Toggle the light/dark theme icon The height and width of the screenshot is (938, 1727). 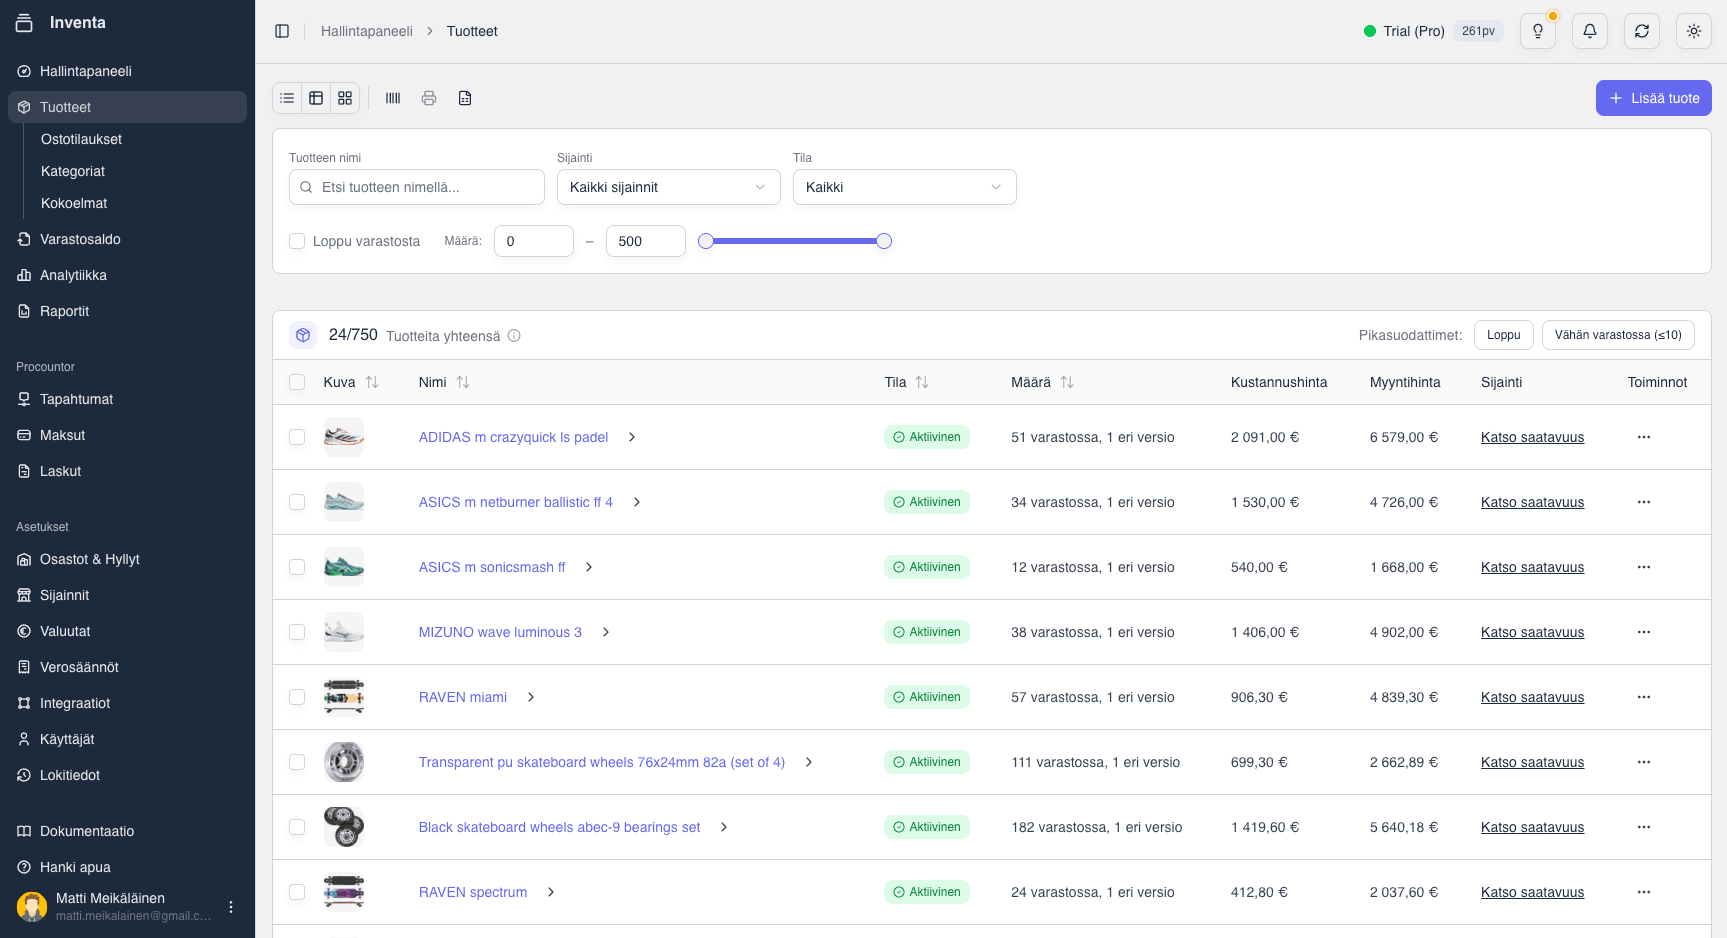pos(1694,31)
